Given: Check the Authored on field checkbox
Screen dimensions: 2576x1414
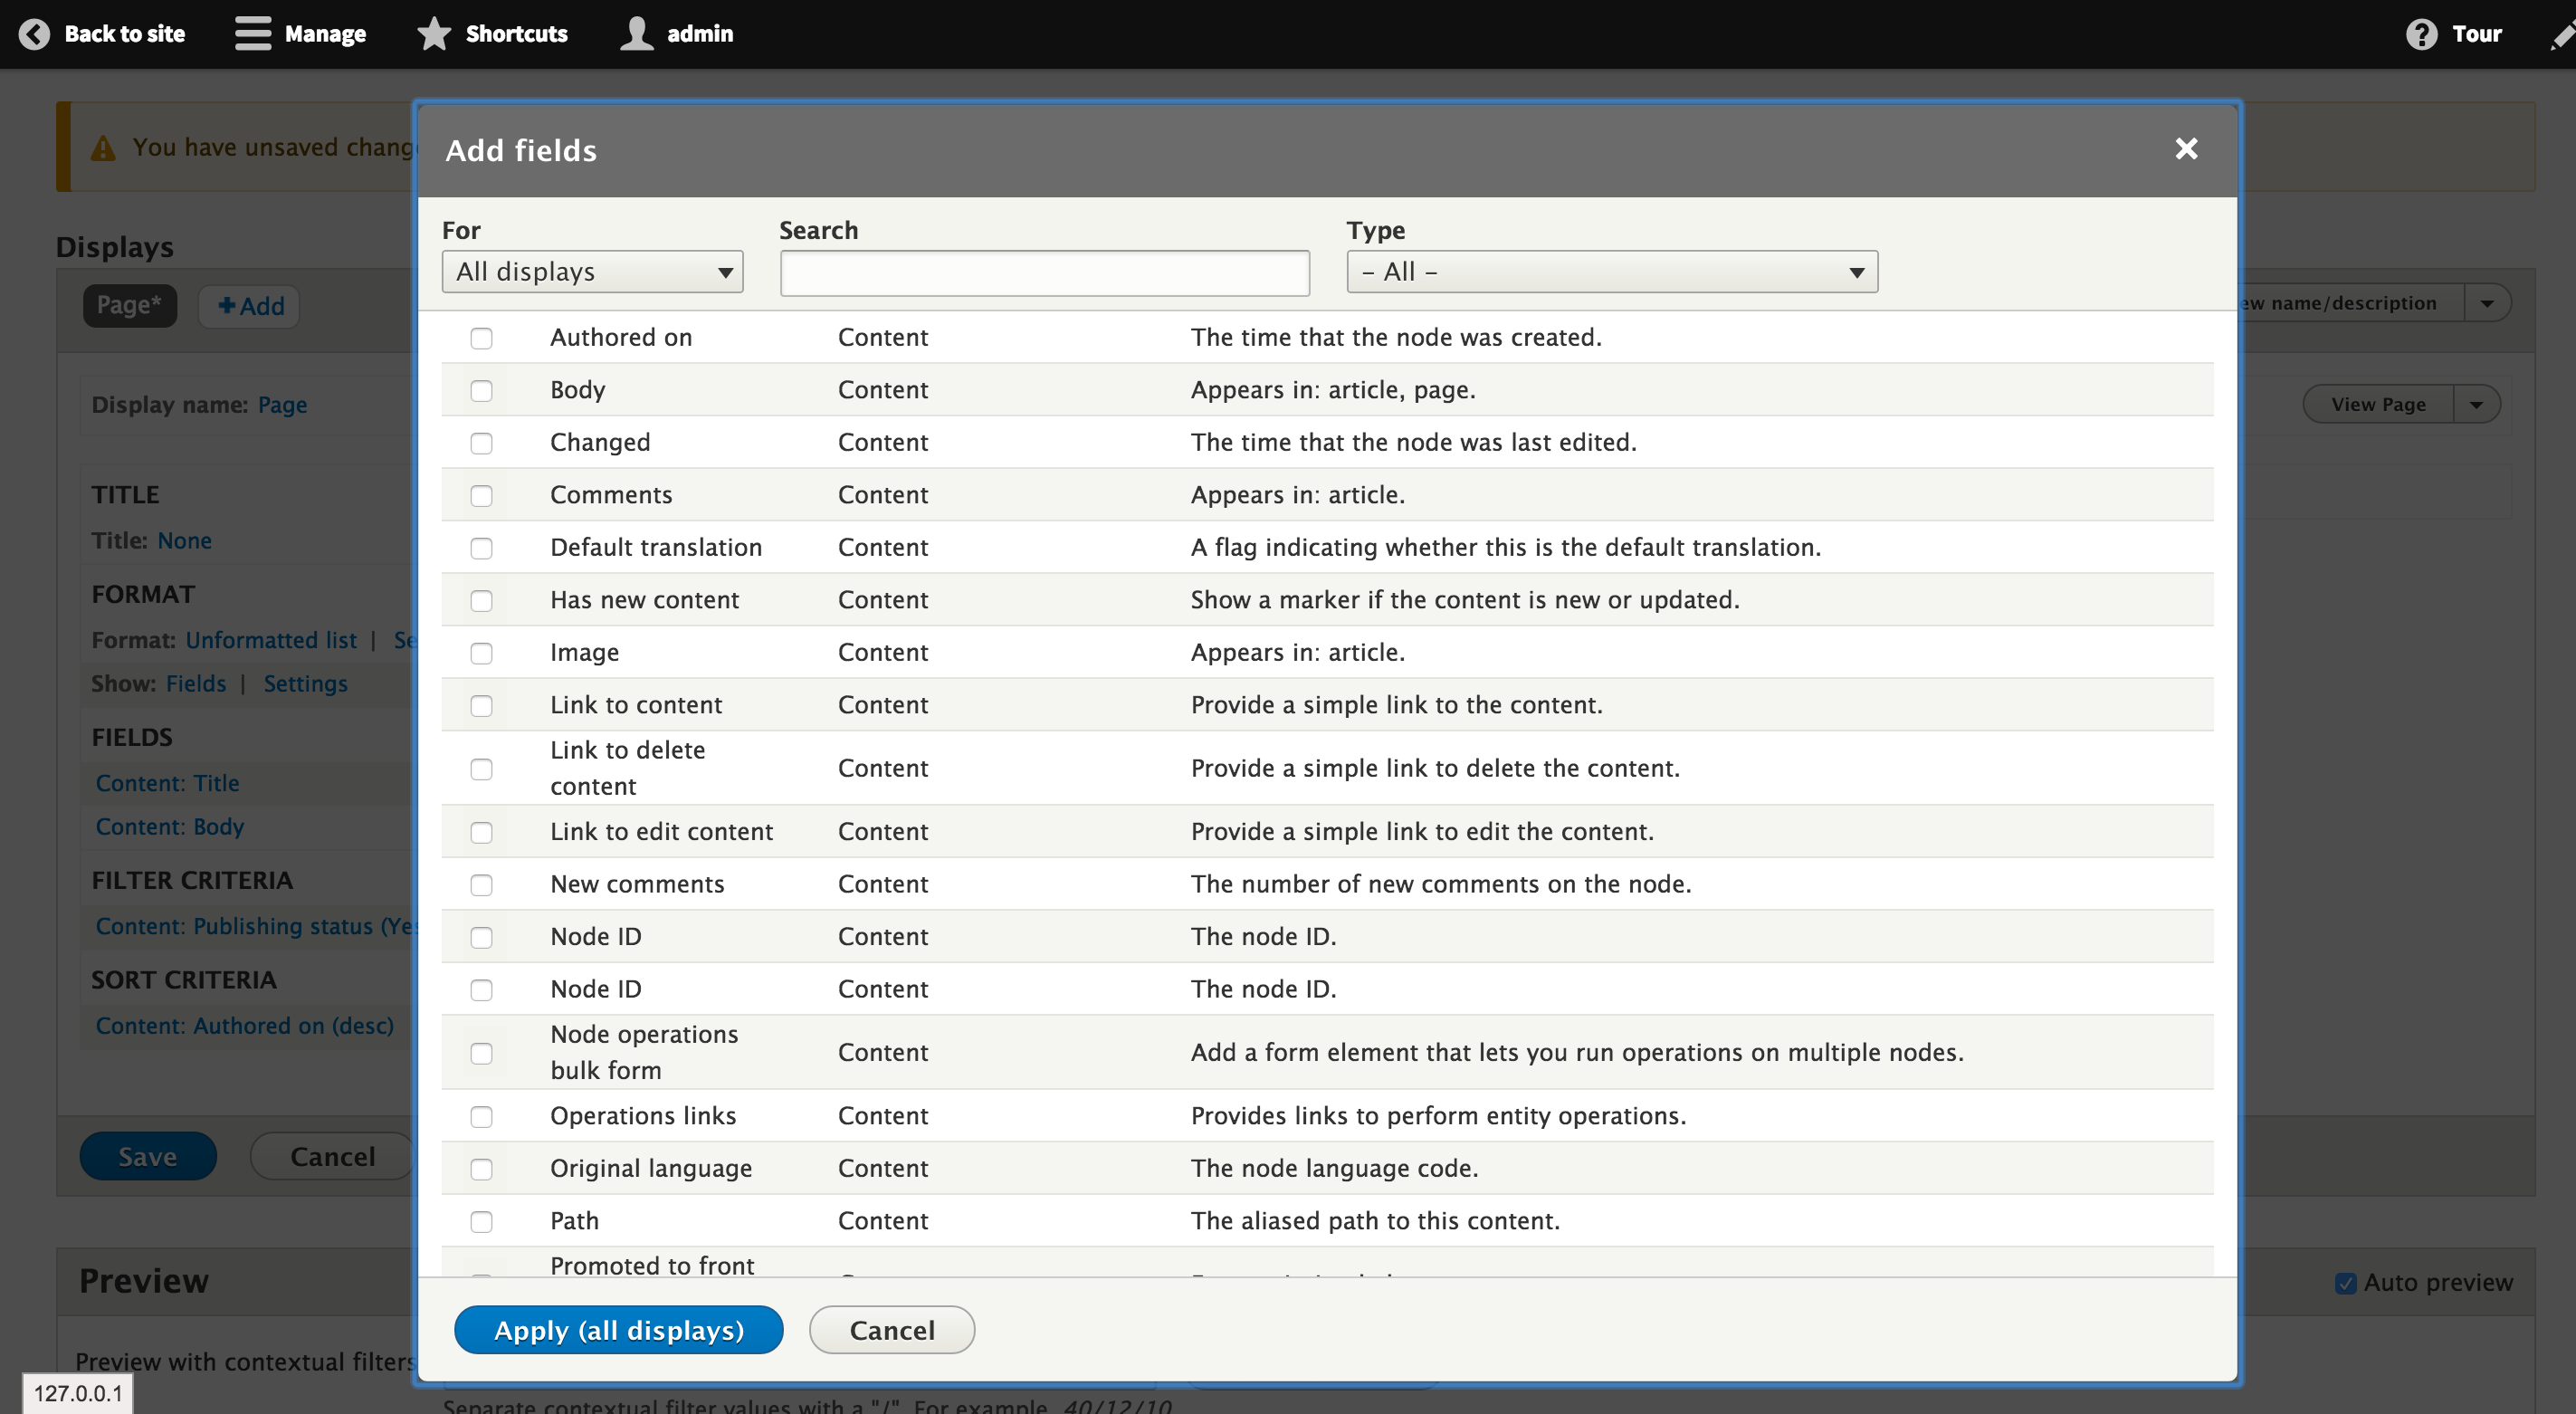Looking at the screenshot, I should (x=481, y=338).
